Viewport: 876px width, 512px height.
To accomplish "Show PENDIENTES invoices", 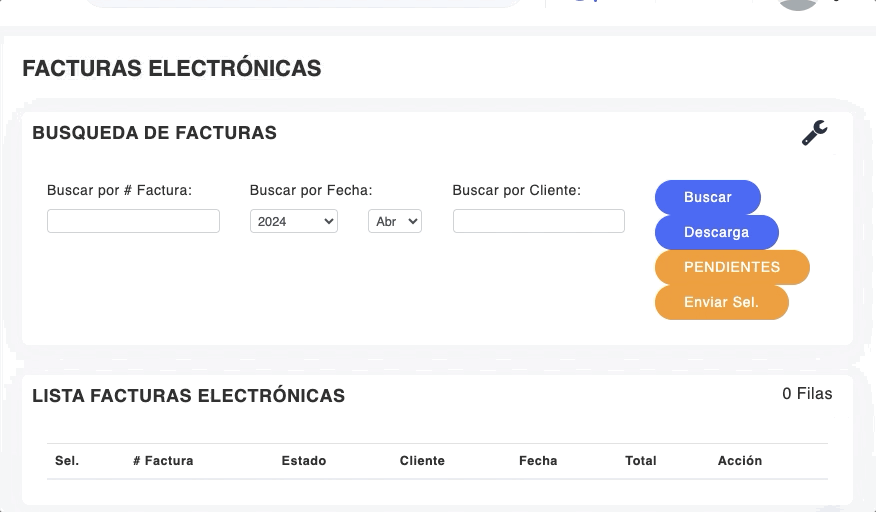I will pyautogui.click(x=731, y=267).
